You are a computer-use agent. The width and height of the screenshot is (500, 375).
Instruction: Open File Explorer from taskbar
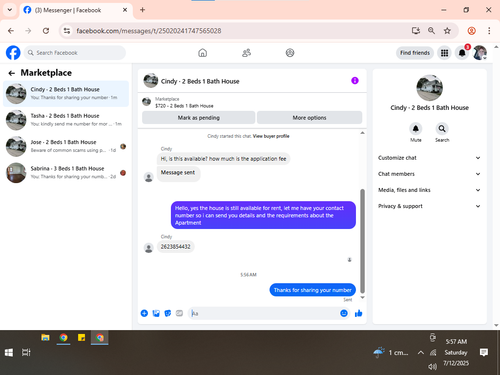[45, 338]
